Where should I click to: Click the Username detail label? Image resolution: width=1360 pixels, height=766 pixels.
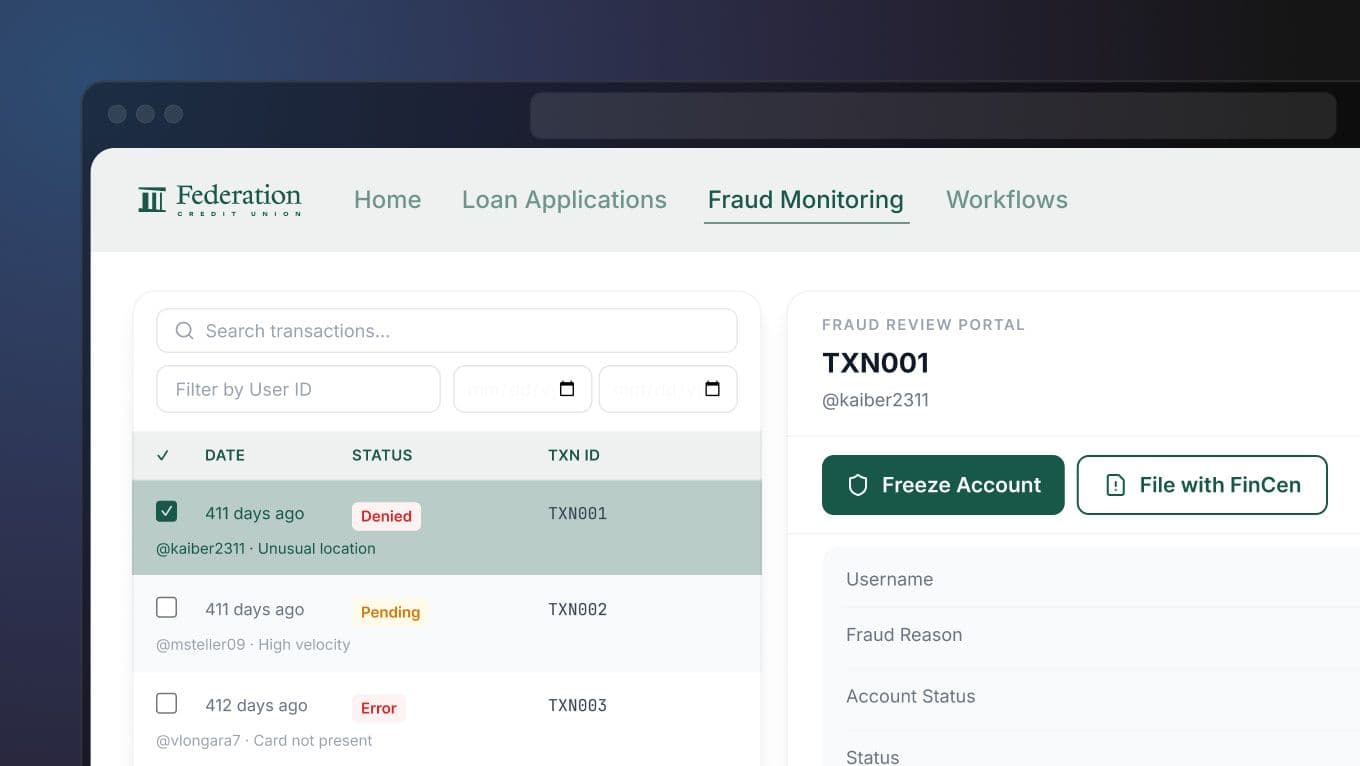[x=889, y=579]
